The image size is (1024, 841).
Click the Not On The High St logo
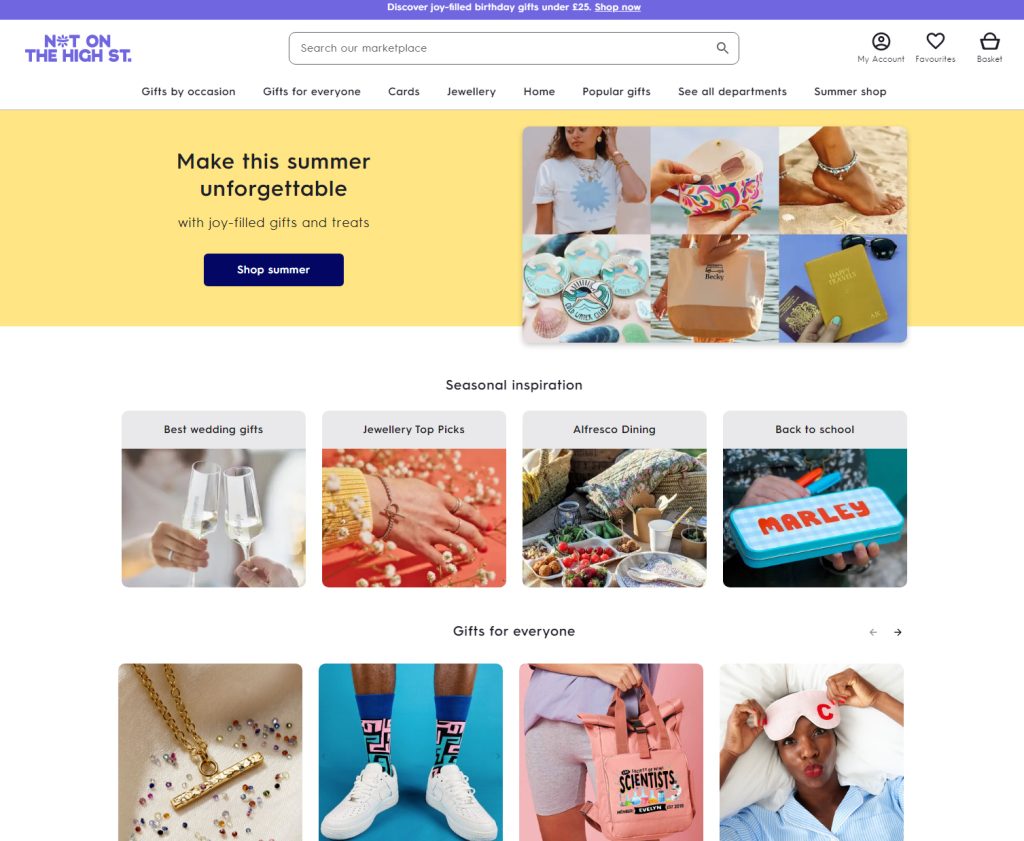tap(78, 48)
